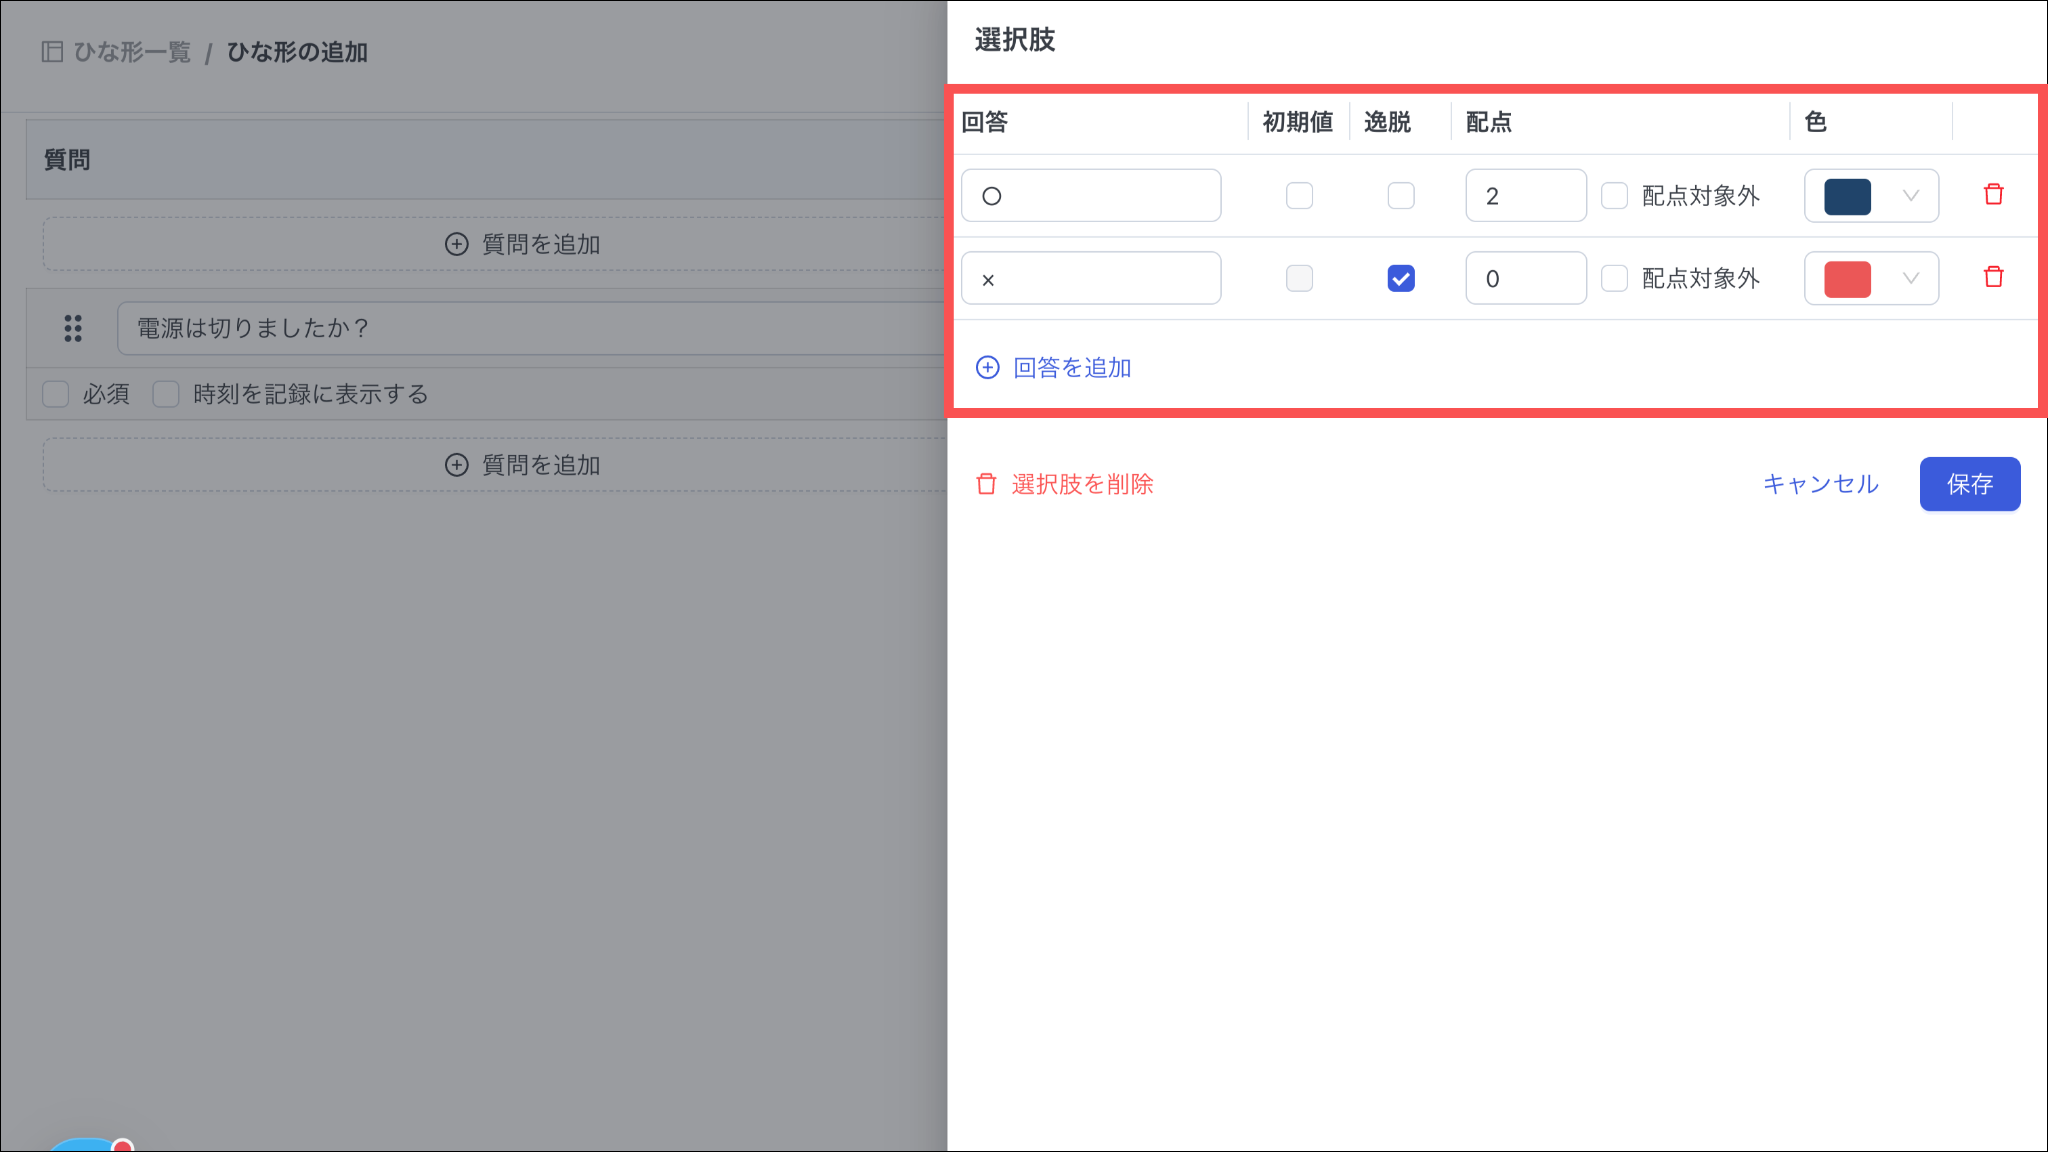The width and height of the screenshot is (2048, 1152).
Task: Click the plus icon beside 回答を追加
Action: (987, 367)
